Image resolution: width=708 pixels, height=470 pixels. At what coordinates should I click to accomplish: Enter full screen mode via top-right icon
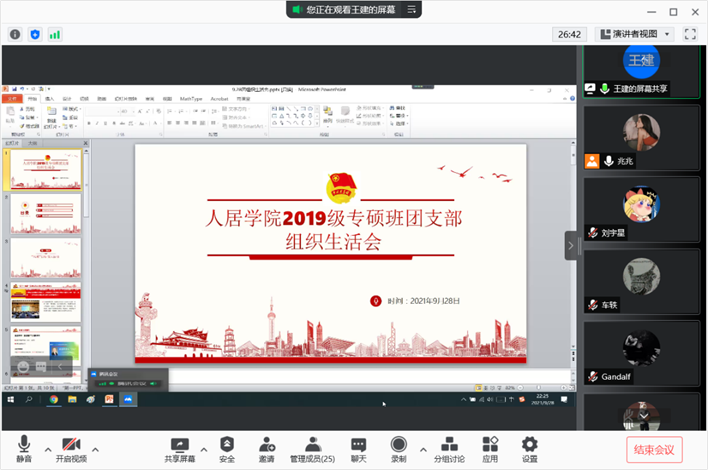pos(690,34)
